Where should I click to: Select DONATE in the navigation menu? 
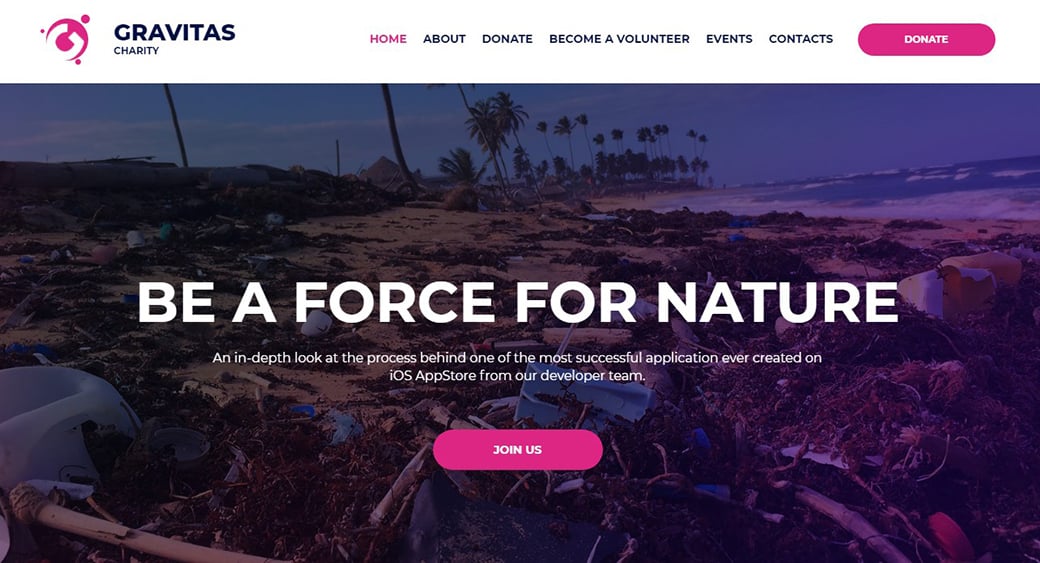pos(507,39)
